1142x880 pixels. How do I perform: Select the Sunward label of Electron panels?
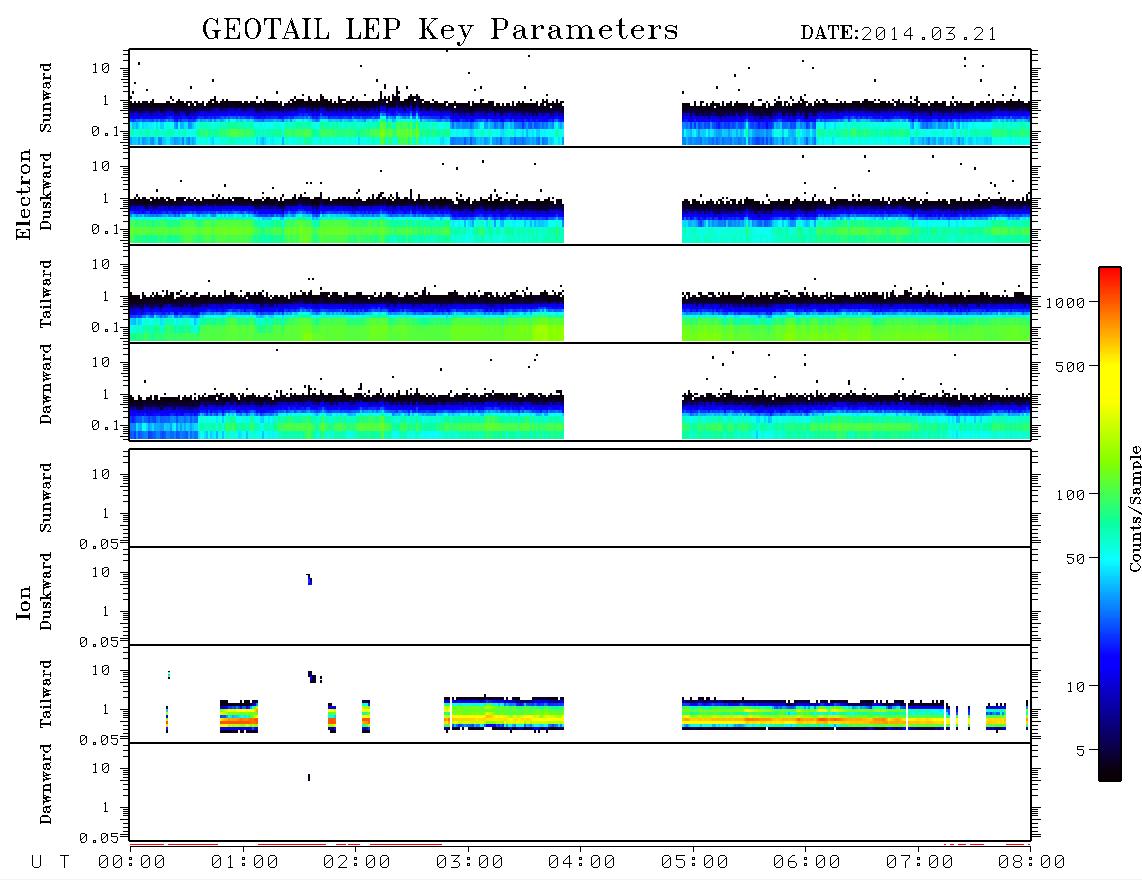coord(45,98)
